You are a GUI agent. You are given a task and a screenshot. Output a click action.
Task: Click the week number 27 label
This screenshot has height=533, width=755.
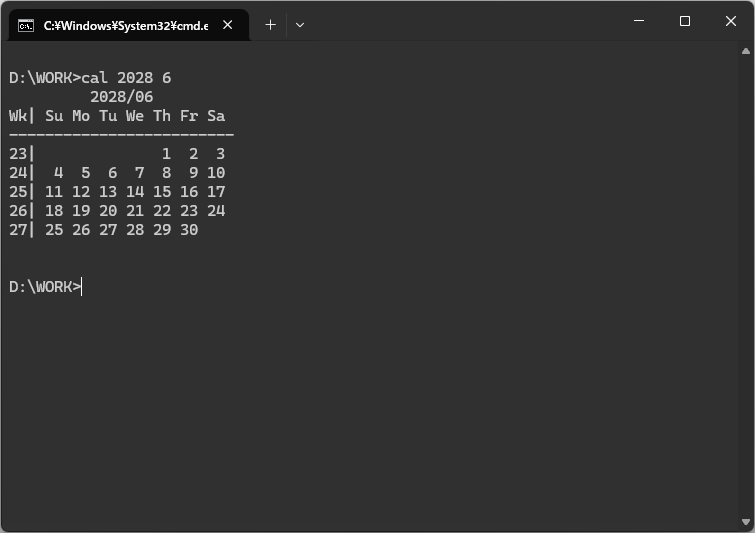point(18,230)
